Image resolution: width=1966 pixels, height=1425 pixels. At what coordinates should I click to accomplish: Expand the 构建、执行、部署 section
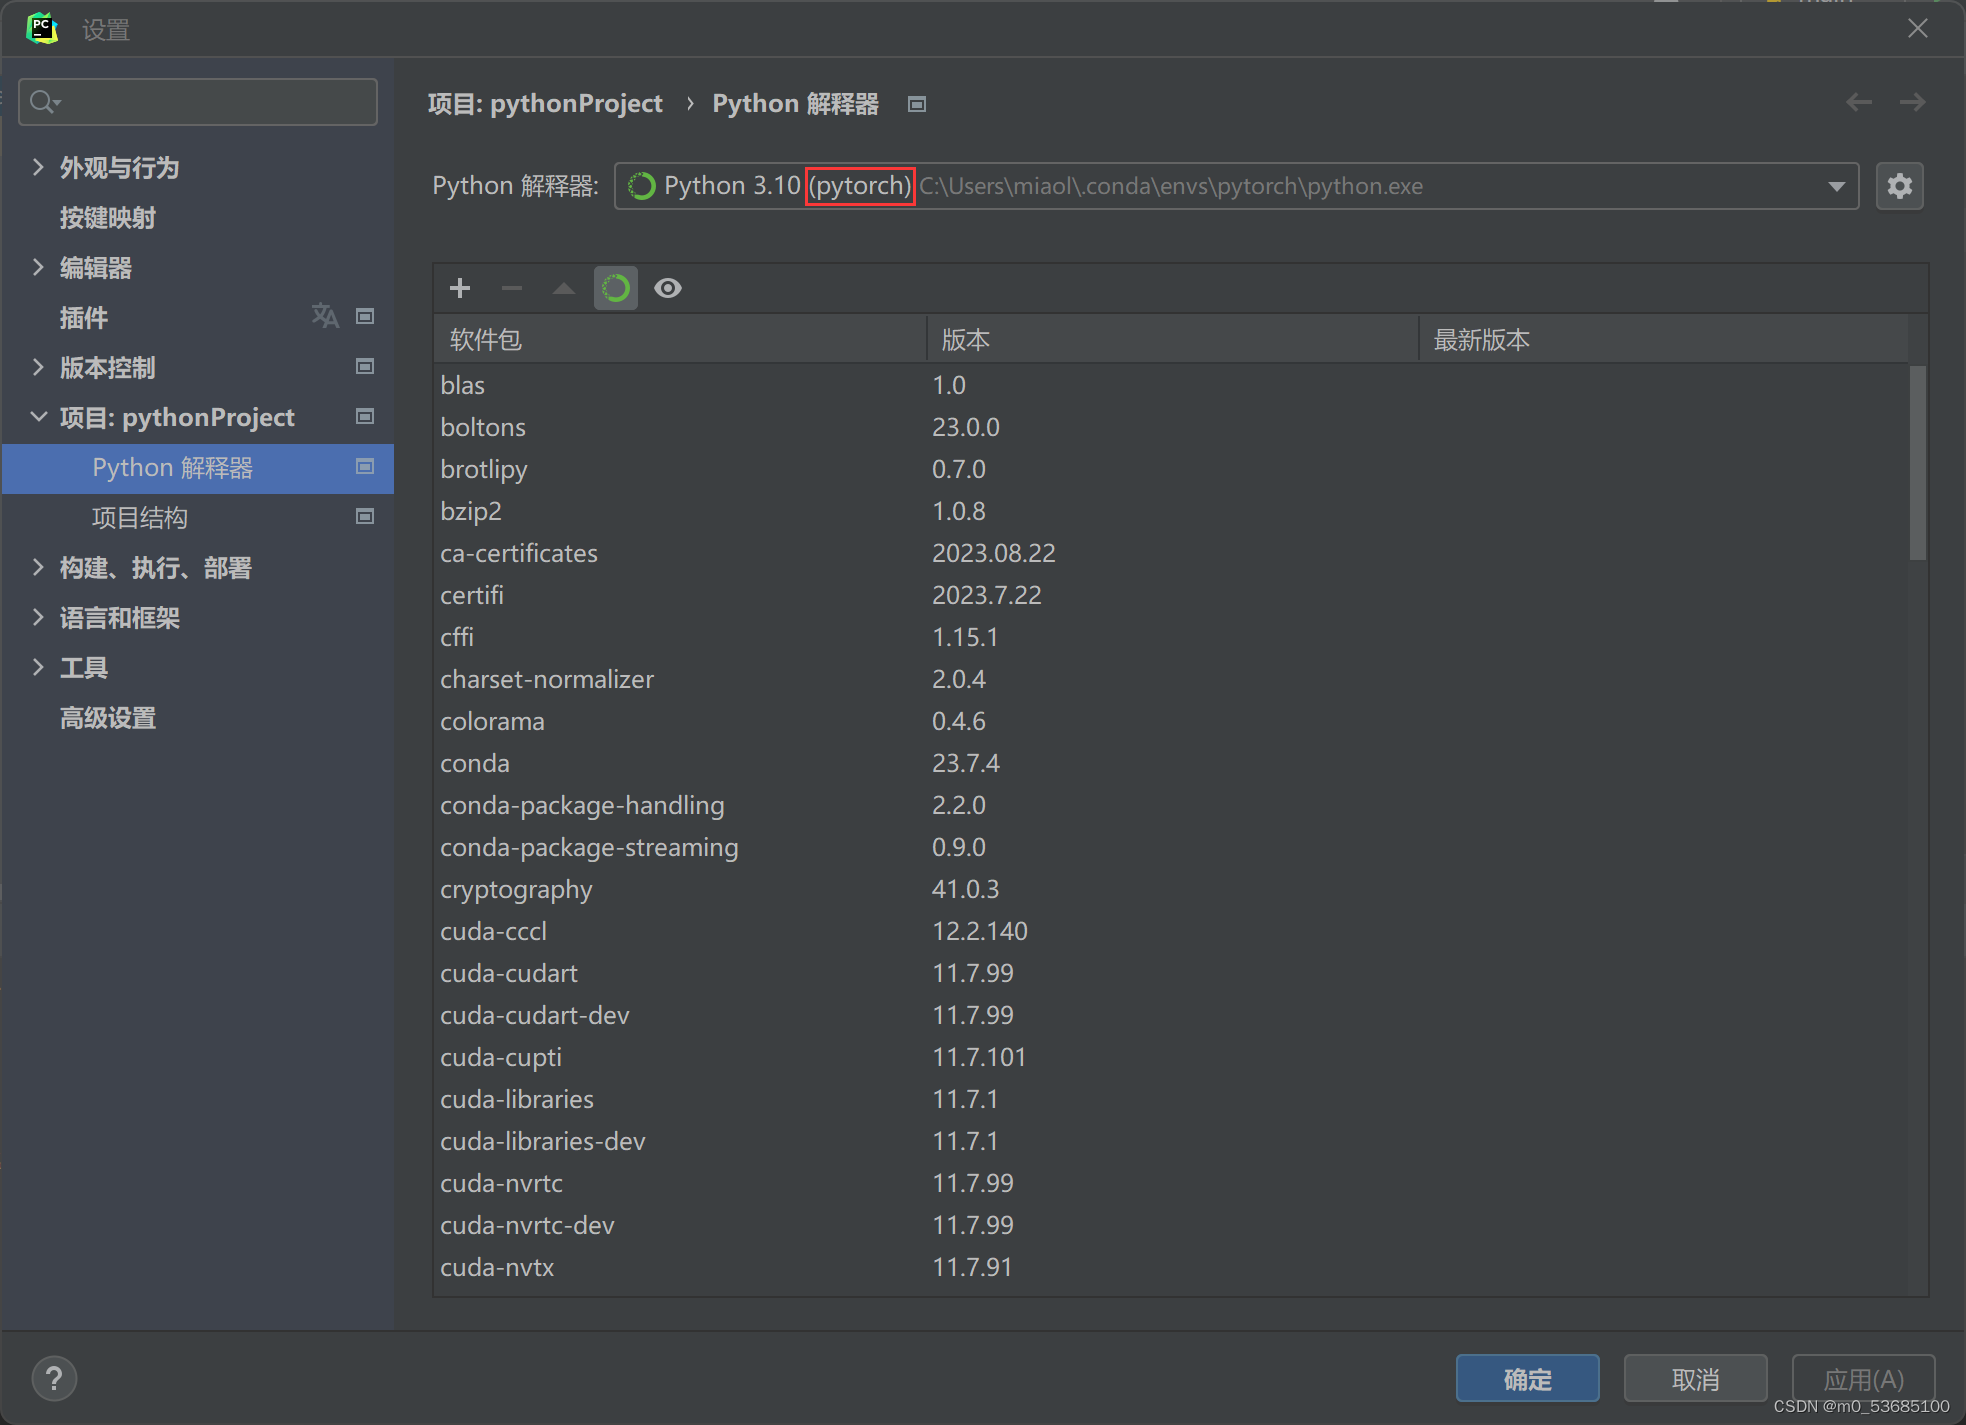coord(38,567)
